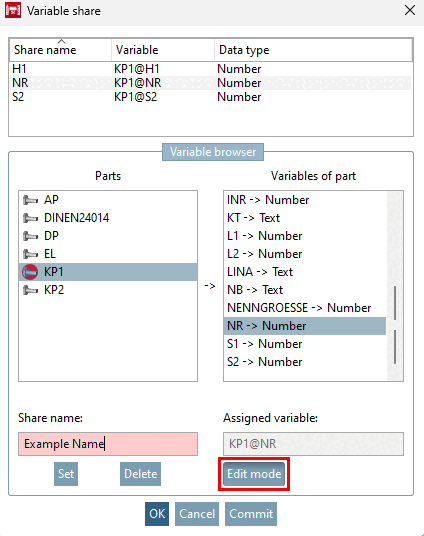Image resolution: width=424 pixels, height=536 pixels.
Task: Select the AP part in Parts list
Action: pyautogui.click(x=108, y=200)
